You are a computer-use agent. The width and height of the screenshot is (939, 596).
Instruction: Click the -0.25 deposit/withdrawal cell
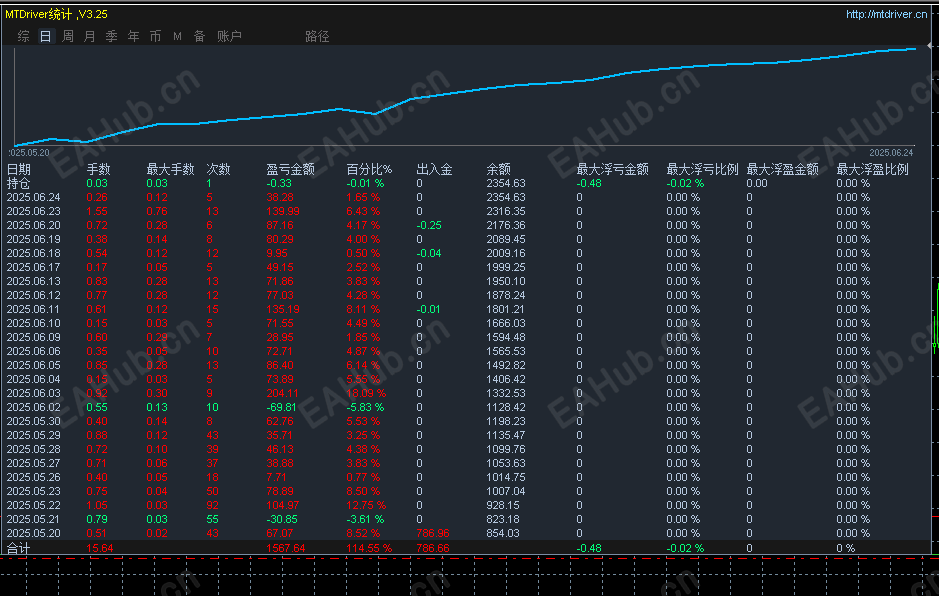point(429,225)
